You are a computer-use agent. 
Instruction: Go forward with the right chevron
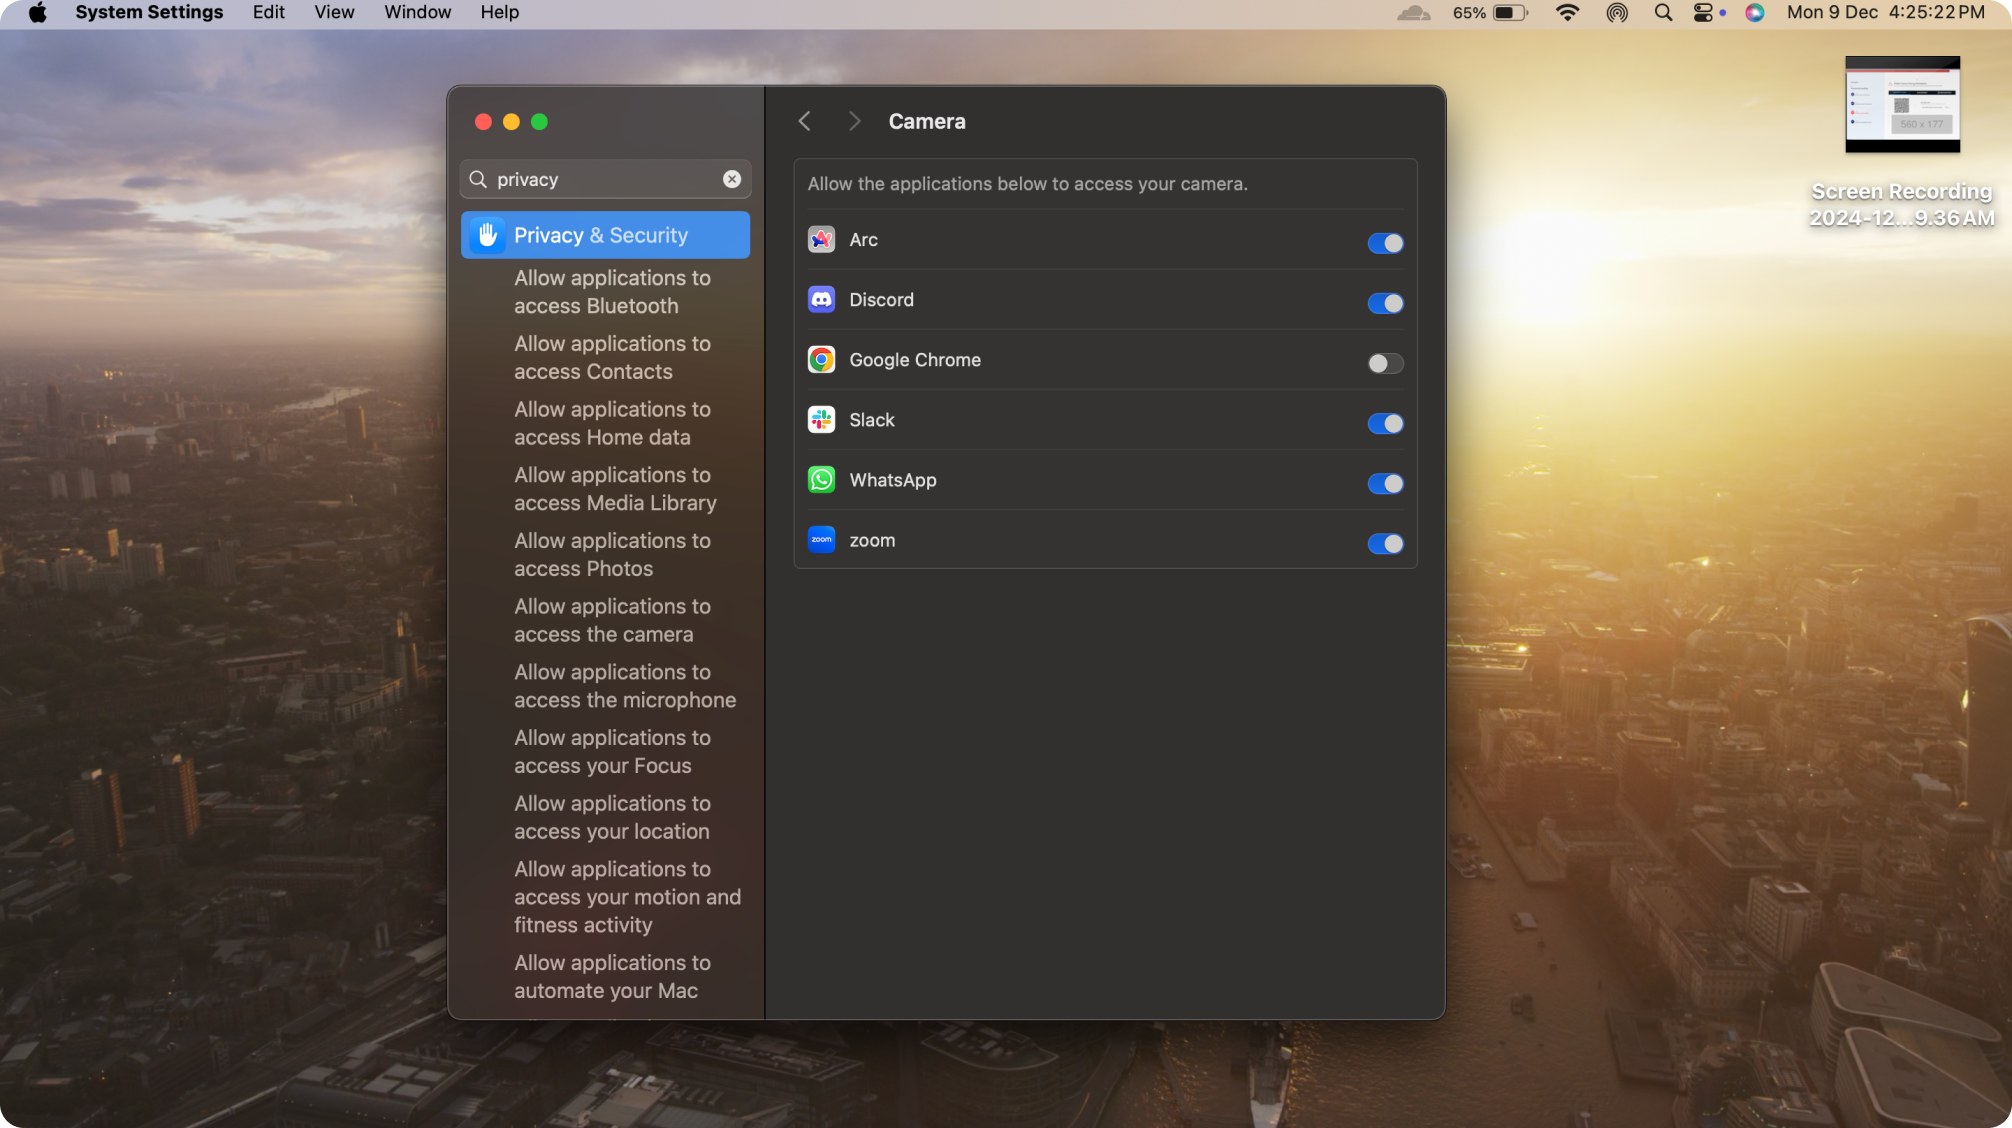(854, 121)
